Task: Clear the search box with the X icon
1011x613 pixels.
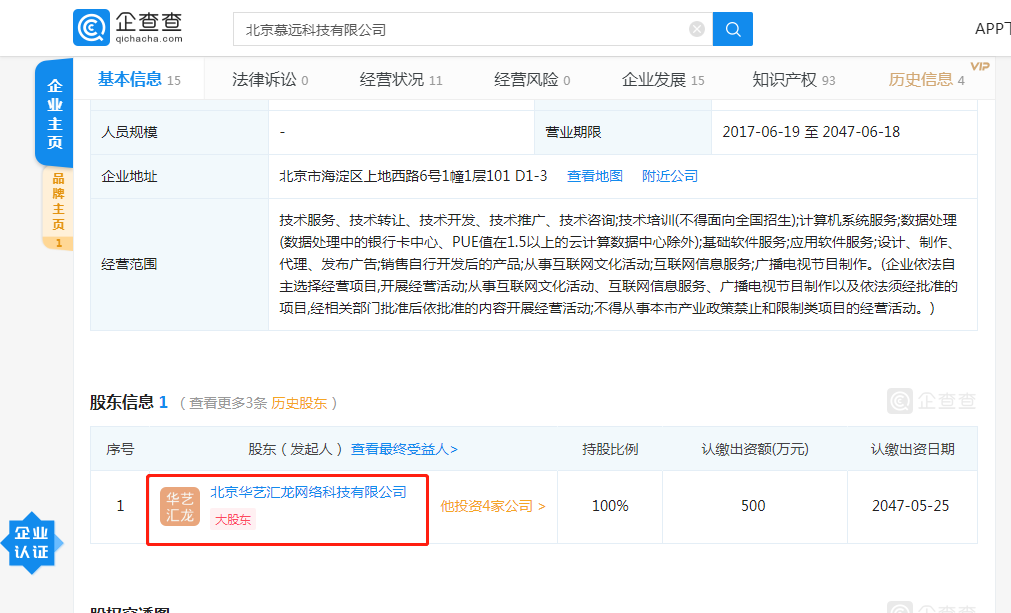Action: click(697, 29)
